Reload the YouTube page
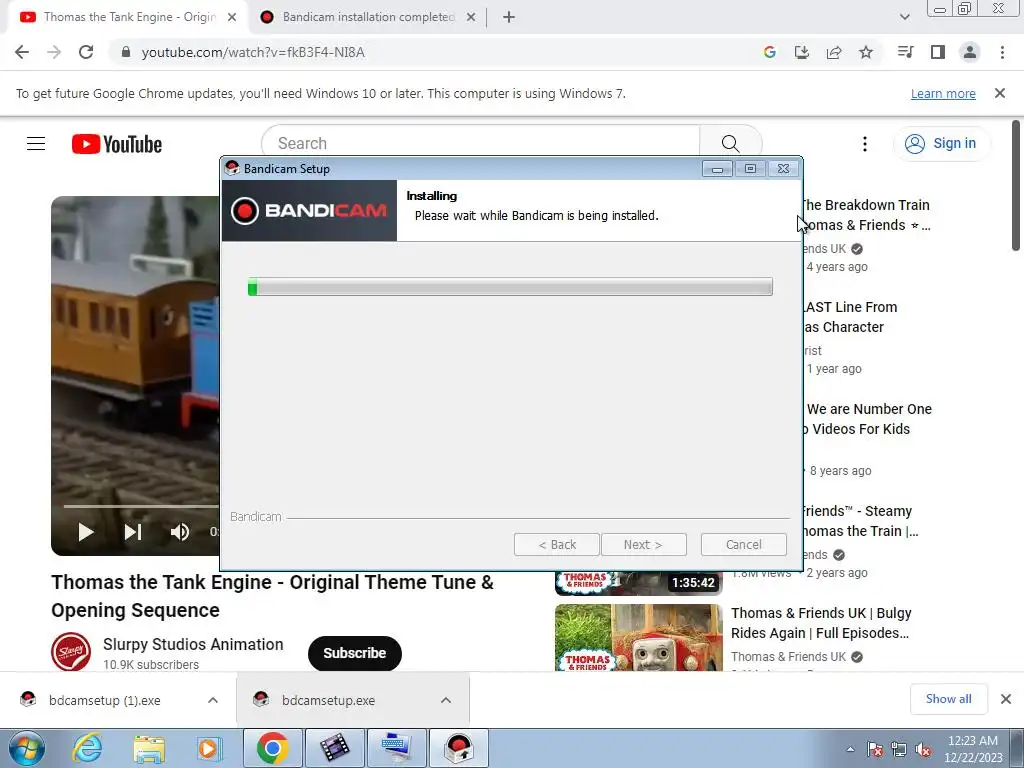The image size is (1024, 768). 86,52
